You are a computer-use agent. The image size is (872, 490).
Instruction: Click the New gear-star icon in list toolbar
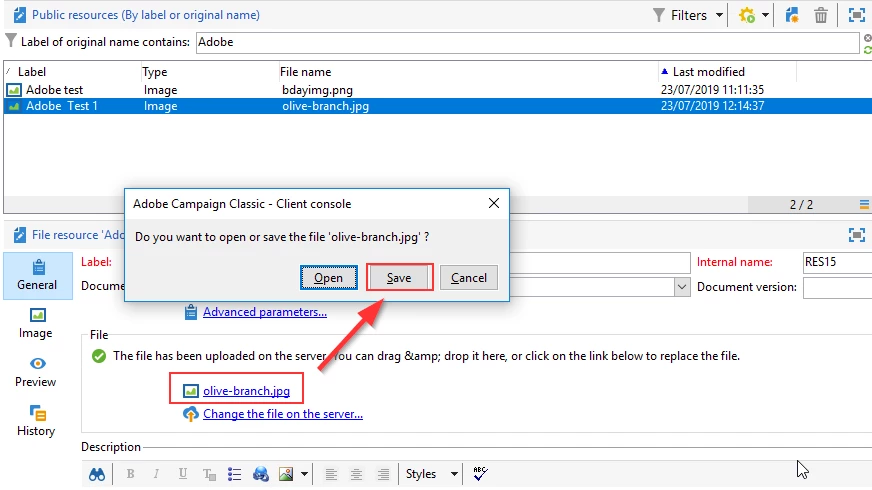(746, 15)
